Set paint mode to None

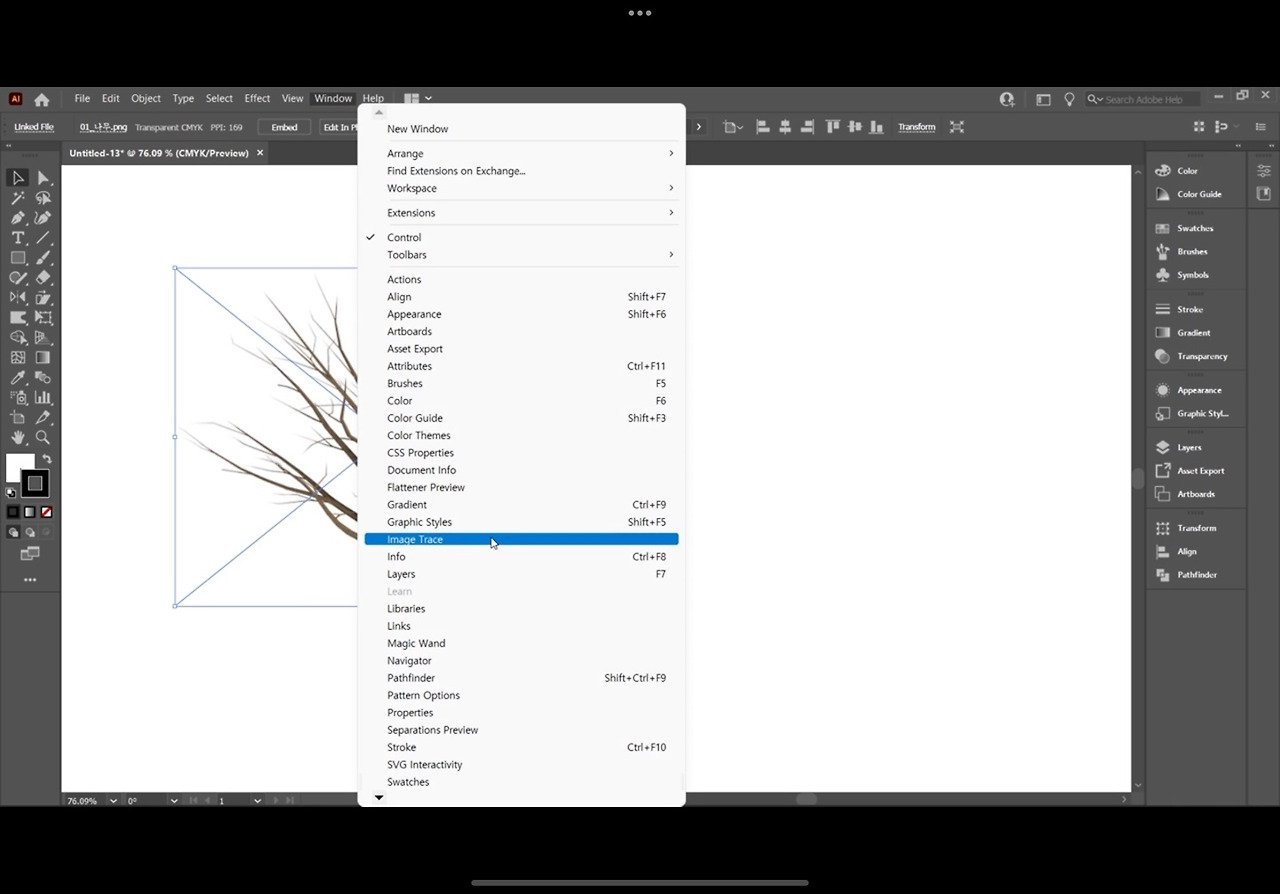coord(46,512)
